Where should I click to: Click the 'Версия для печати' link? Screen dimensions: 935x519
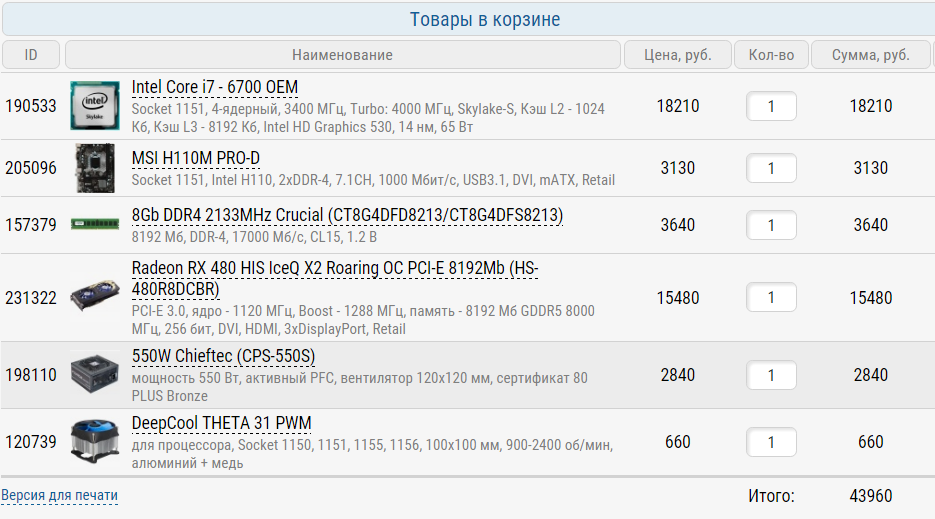click(x=60, y=495)
